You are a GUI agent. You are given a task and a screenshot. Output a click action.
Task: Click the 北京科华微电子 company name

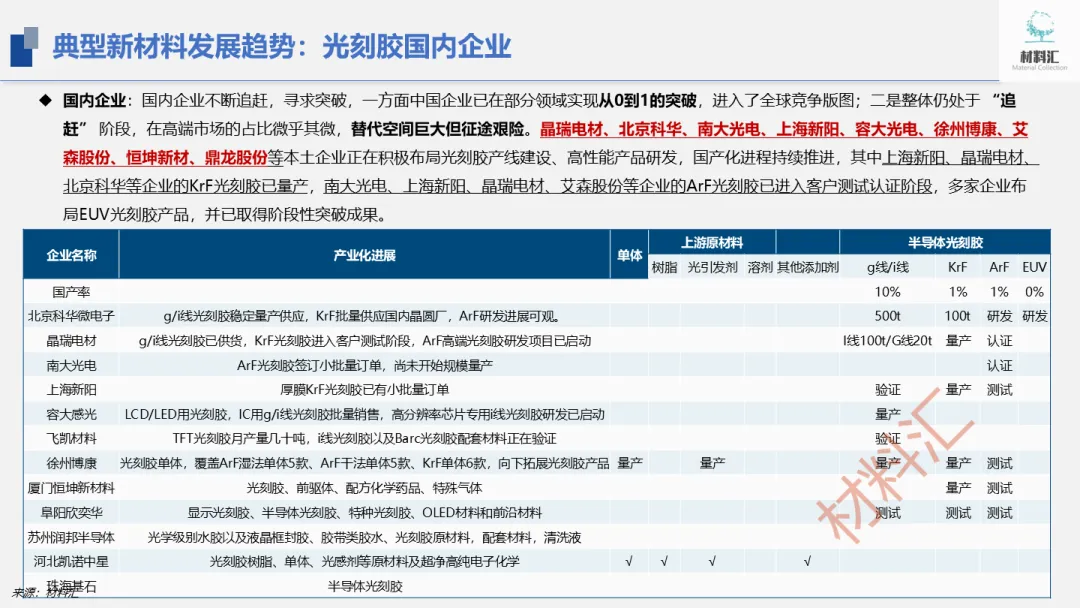click(71, 316)
